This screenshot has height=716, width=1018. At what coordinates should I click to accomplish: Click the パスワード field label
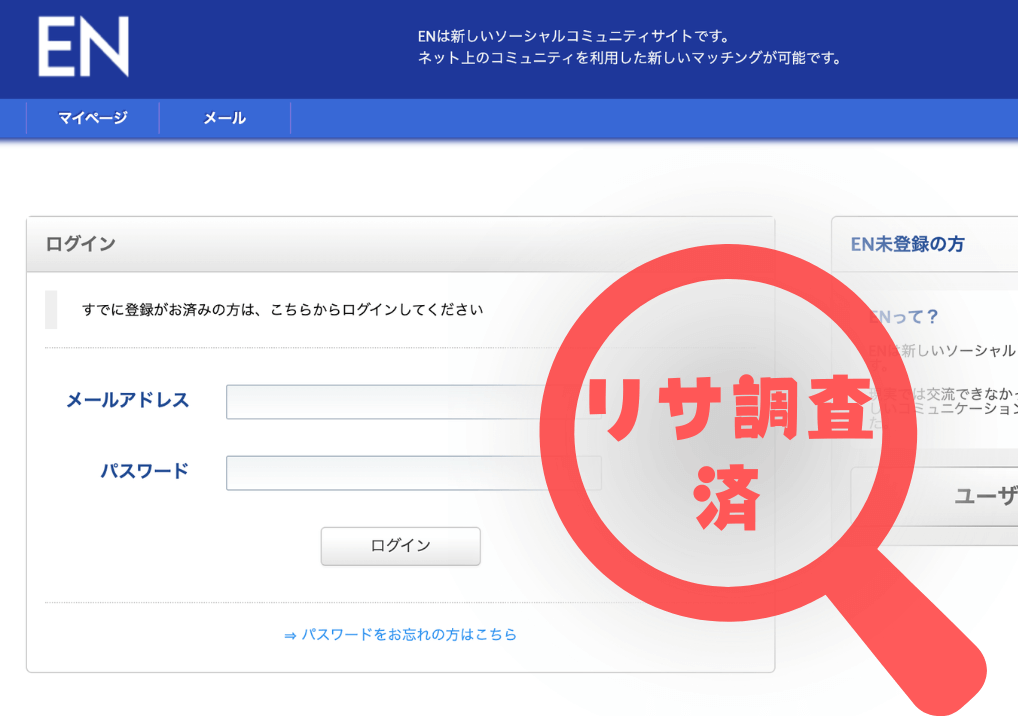[x=144, y=471]
